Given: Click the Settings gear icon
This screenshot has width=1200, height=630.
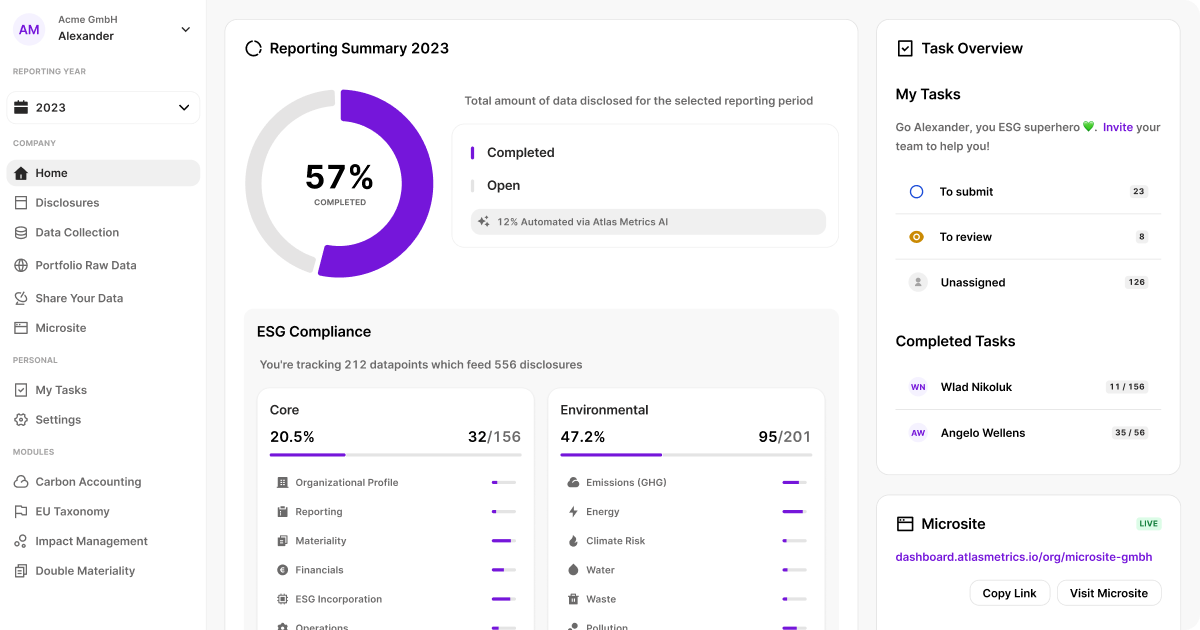Looking at the screenshot, I should coord(21,420).
